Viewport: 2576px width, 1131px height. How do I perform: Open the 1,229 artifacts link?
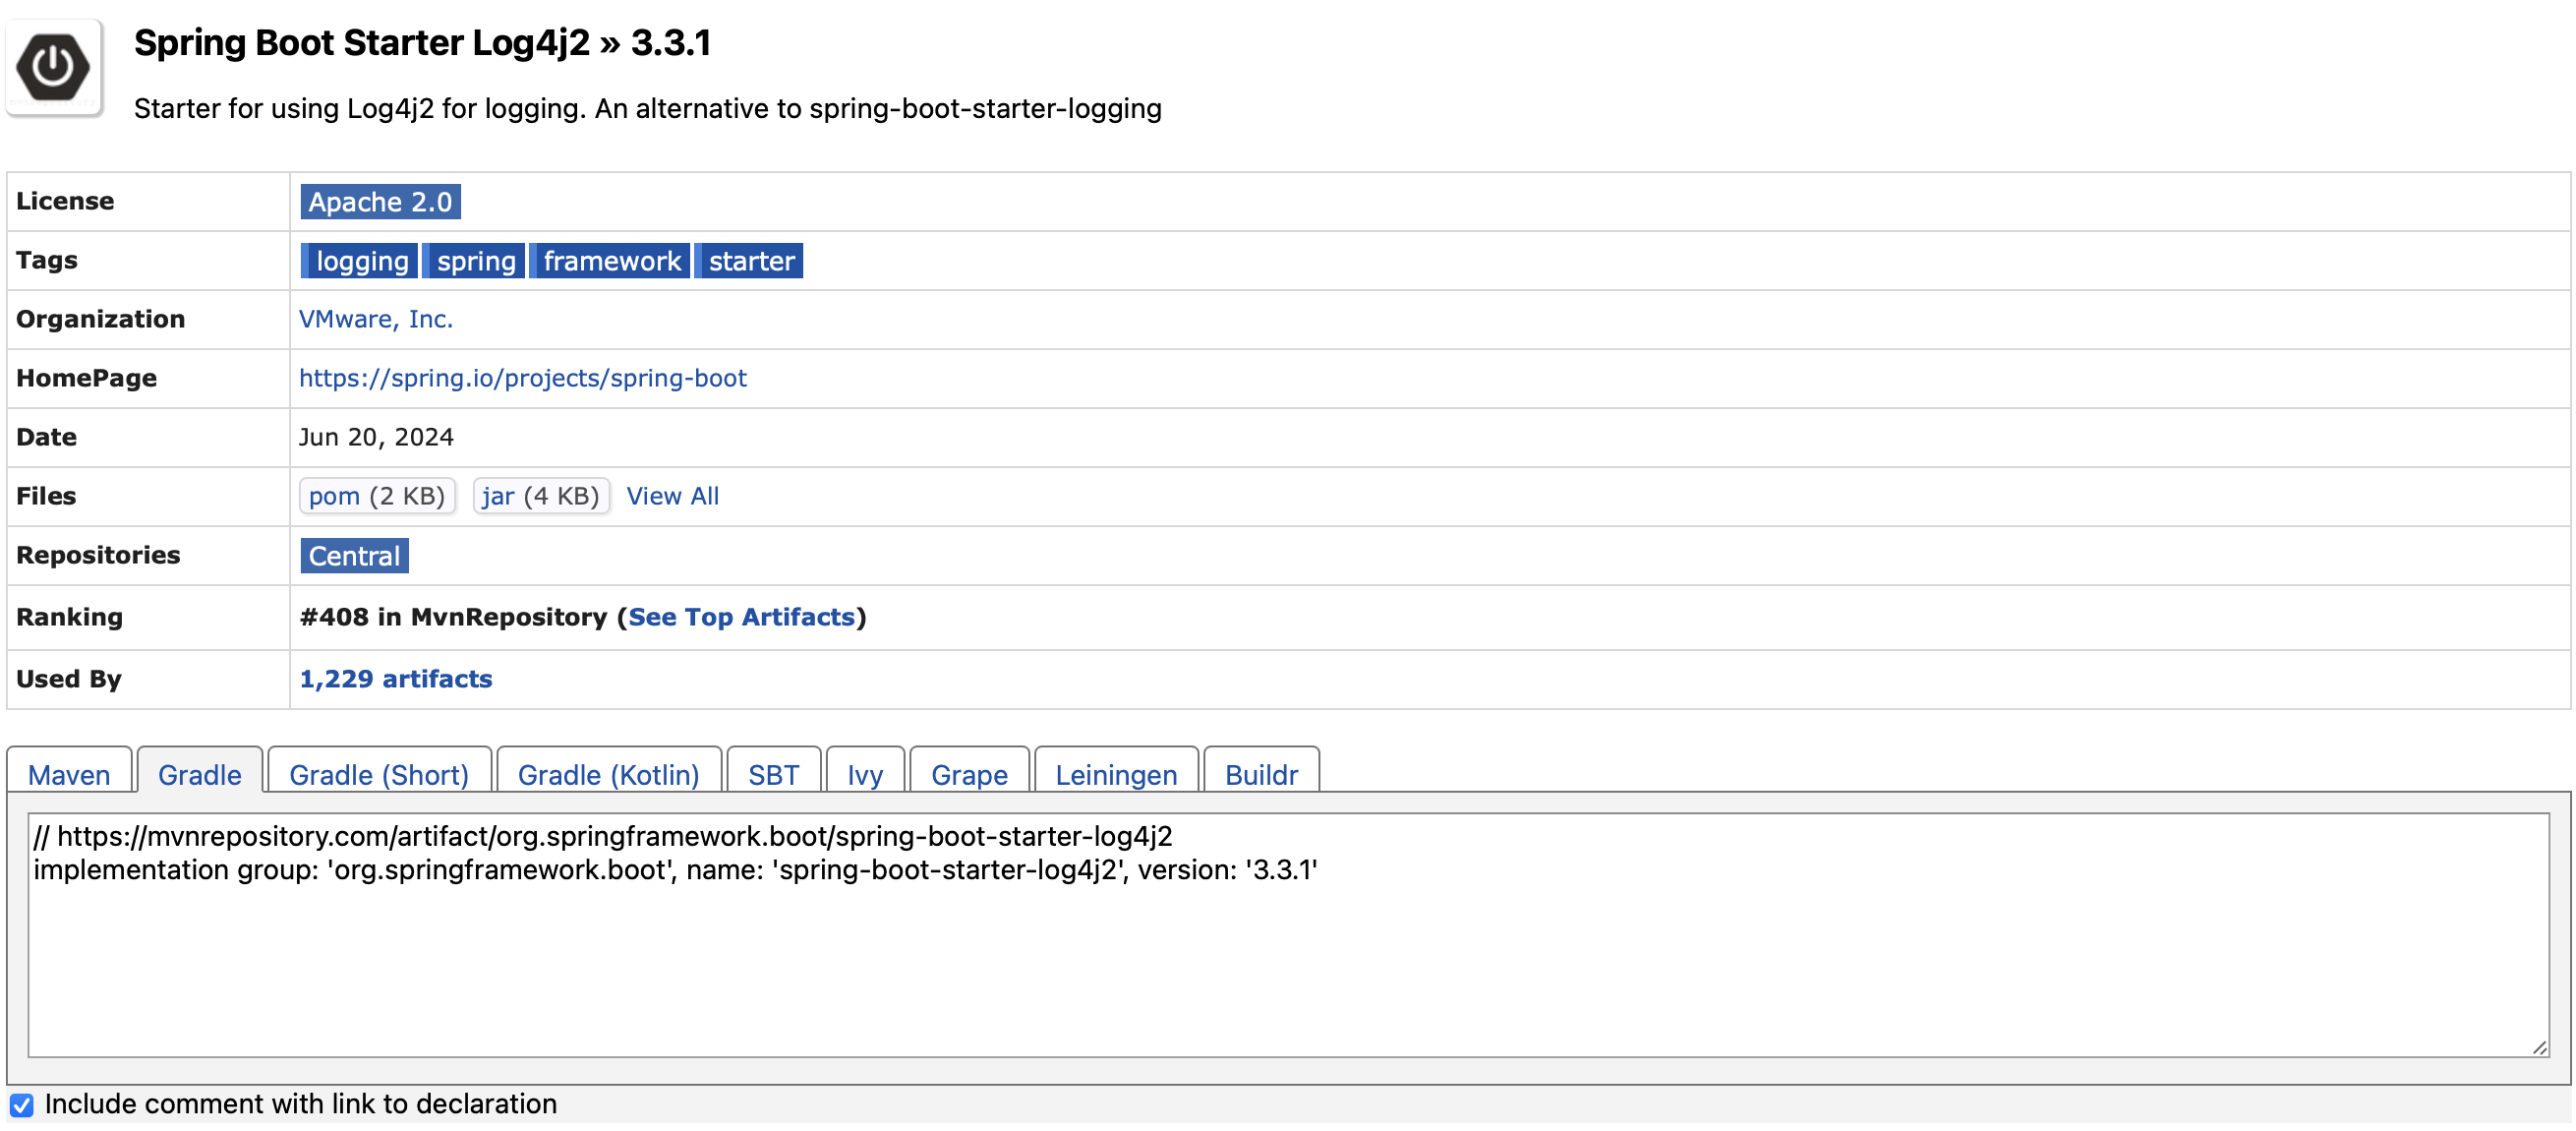396,679
